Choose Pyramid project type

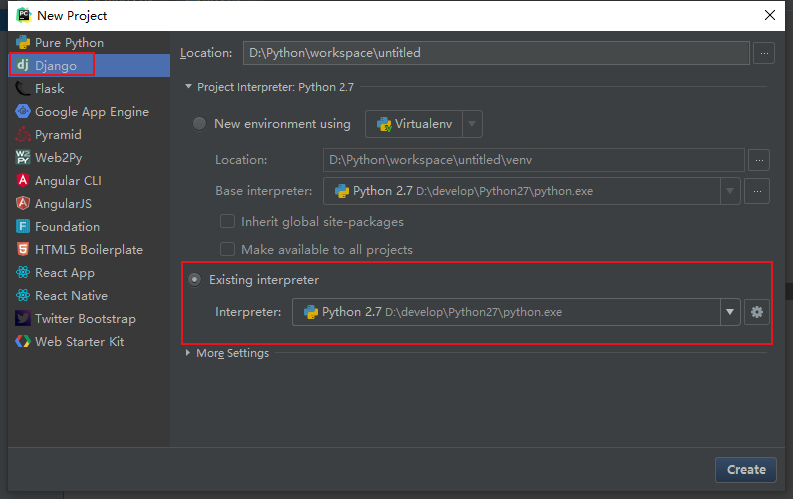(x=89, y=134)
